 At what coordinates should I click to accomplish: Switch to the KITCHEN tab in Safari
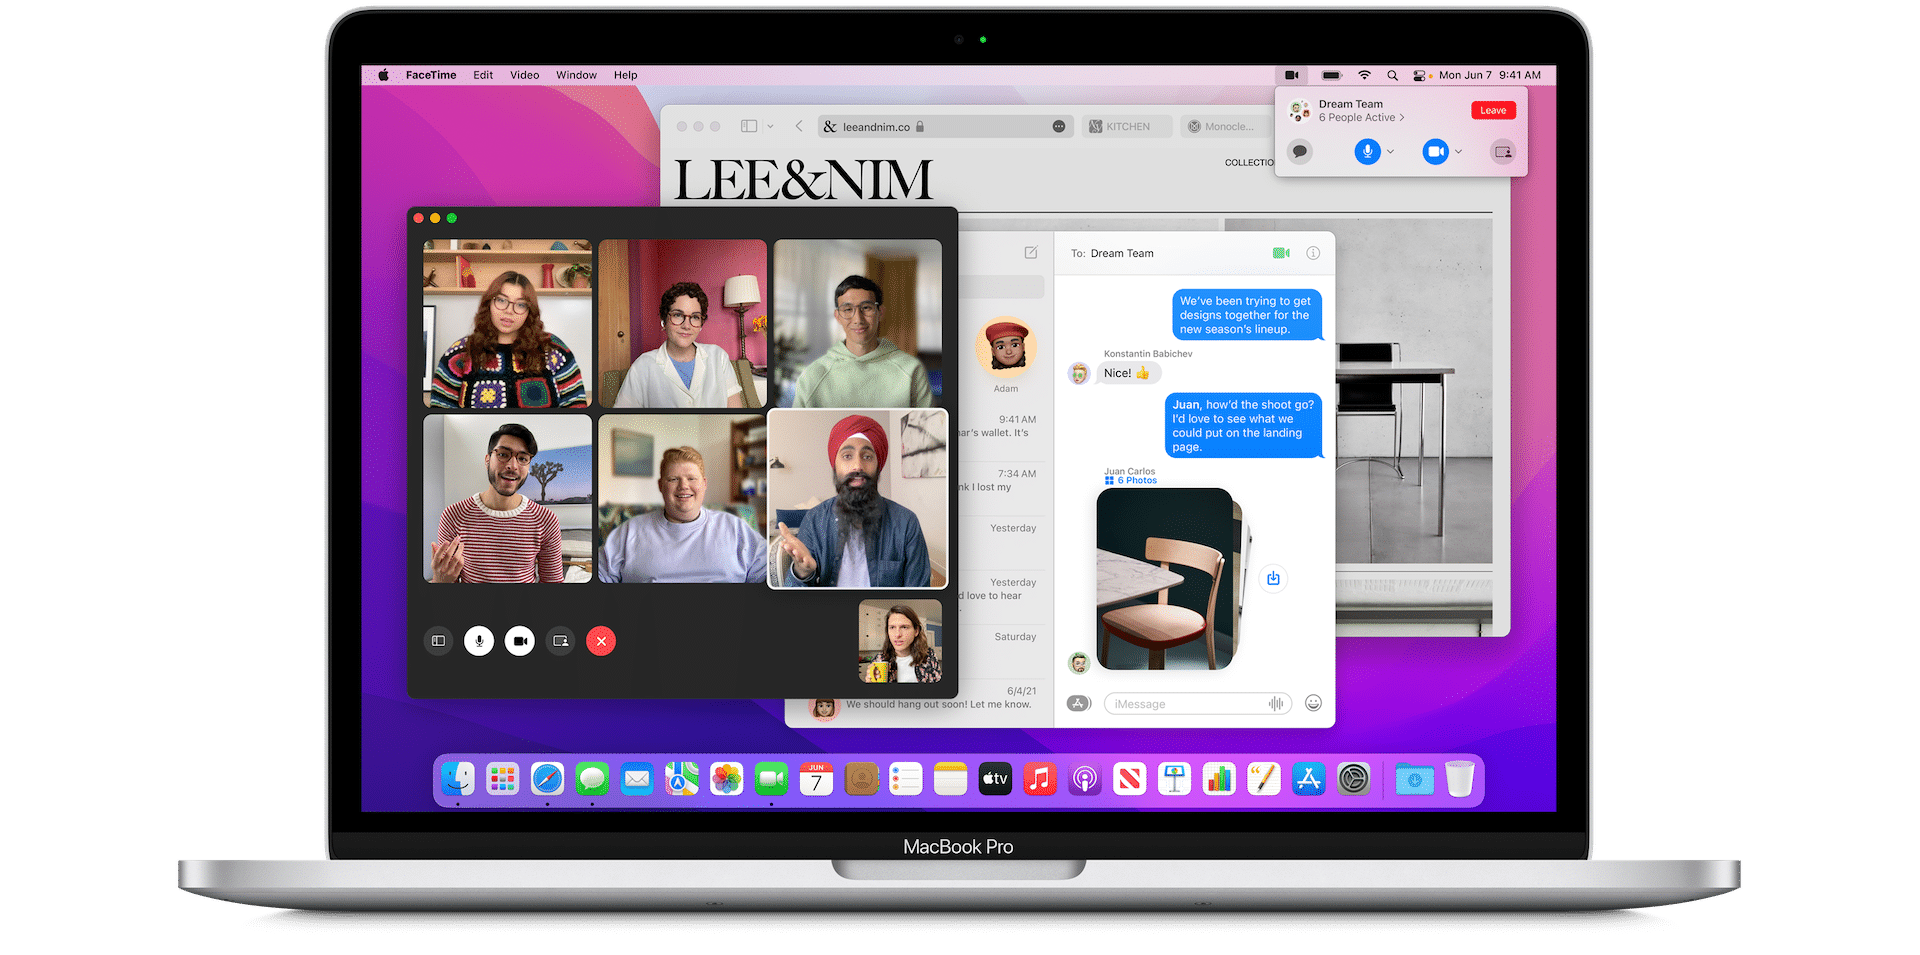1127,127
